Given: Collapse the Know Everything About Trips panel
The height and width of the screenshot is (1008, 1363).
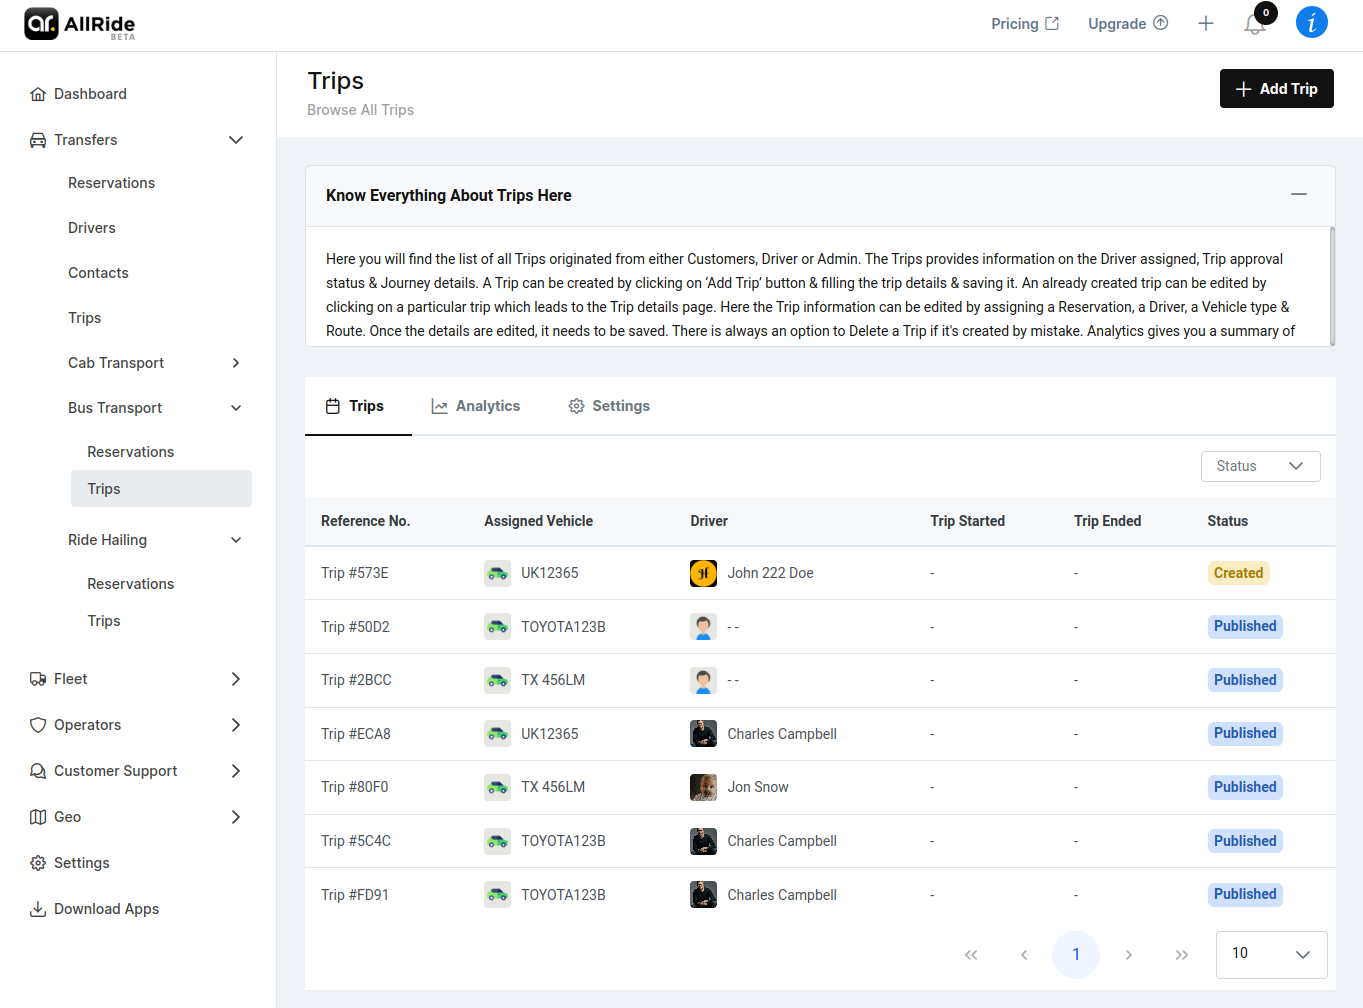Looking at the screenshot, I should click(x=1298, y=194).
